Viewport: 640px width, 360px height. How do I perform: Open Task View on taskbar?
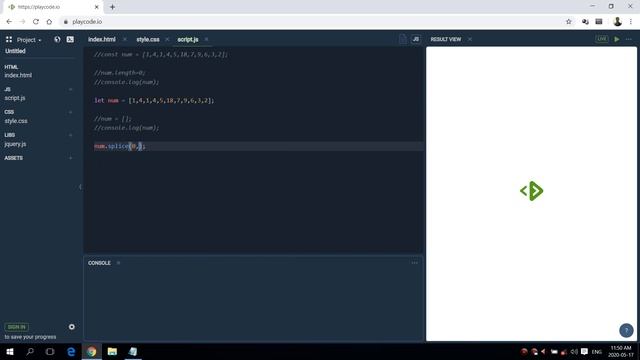point(50,351)
